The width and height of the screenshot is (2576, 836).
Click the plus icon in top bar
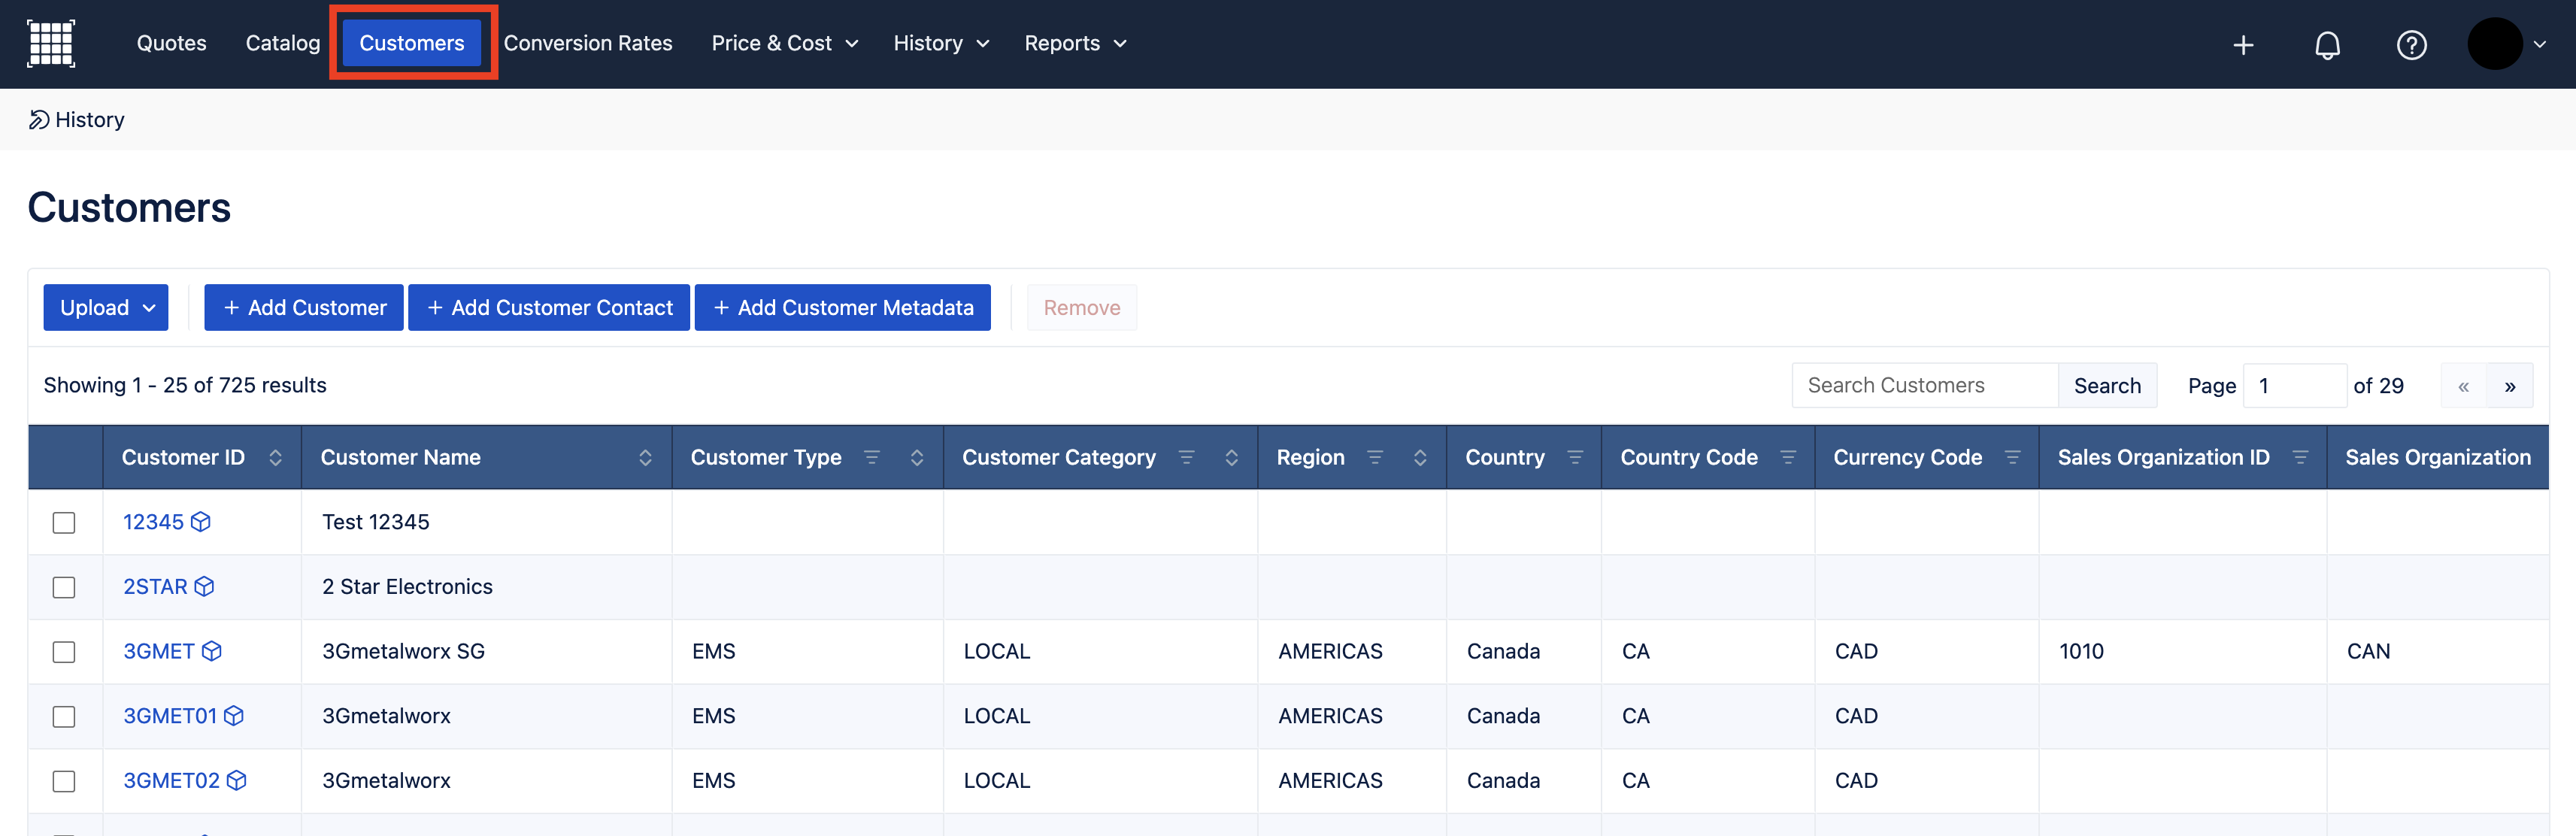click(x=2243, y=45)
